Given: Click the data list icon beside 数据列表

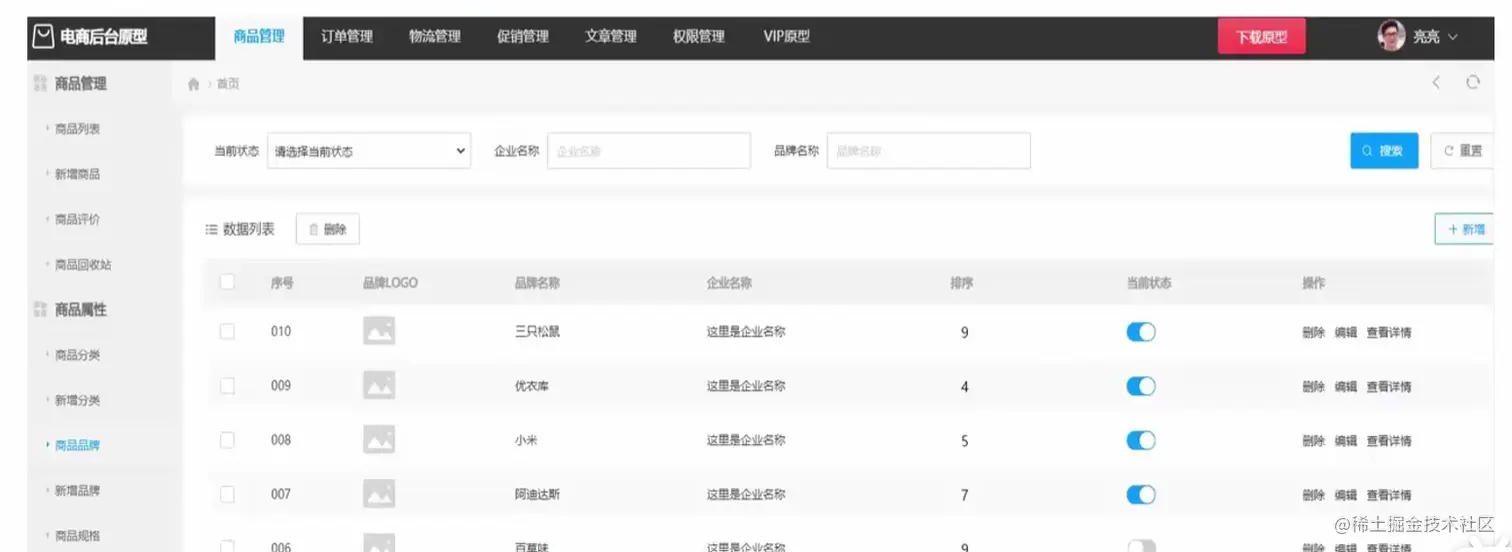Looking at the screenshot, I should point(211,230).
